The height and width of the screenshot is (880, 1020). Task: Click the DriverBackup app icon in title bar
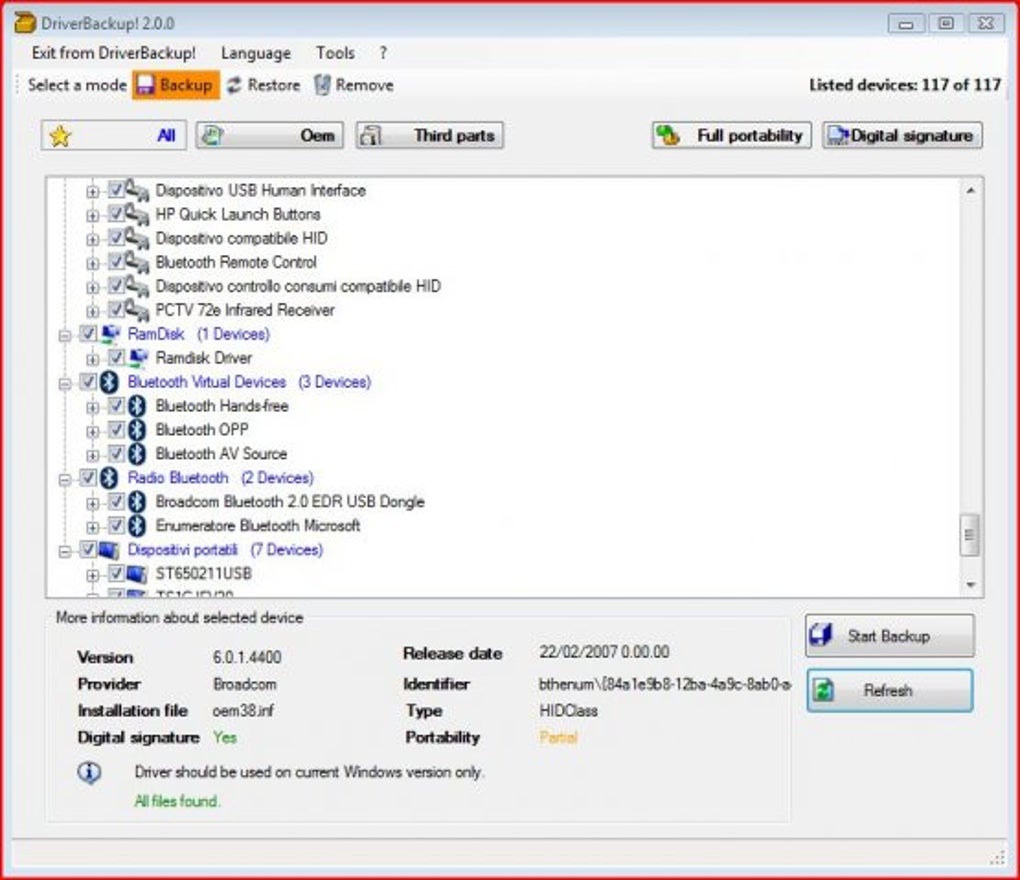pyautogui.click(x=25, y=23)
